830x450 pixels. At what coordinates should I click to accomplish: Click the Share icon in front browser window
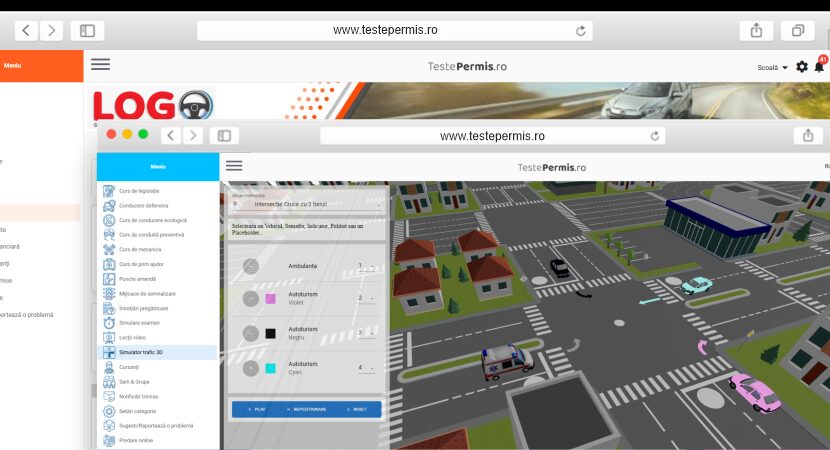click(808, 136)
